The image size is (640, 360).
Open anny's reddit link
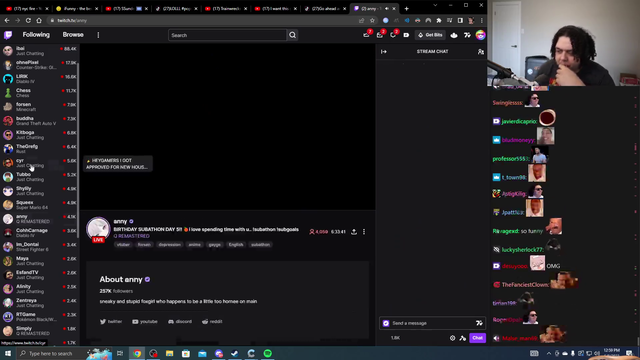[x=212, y=322]
